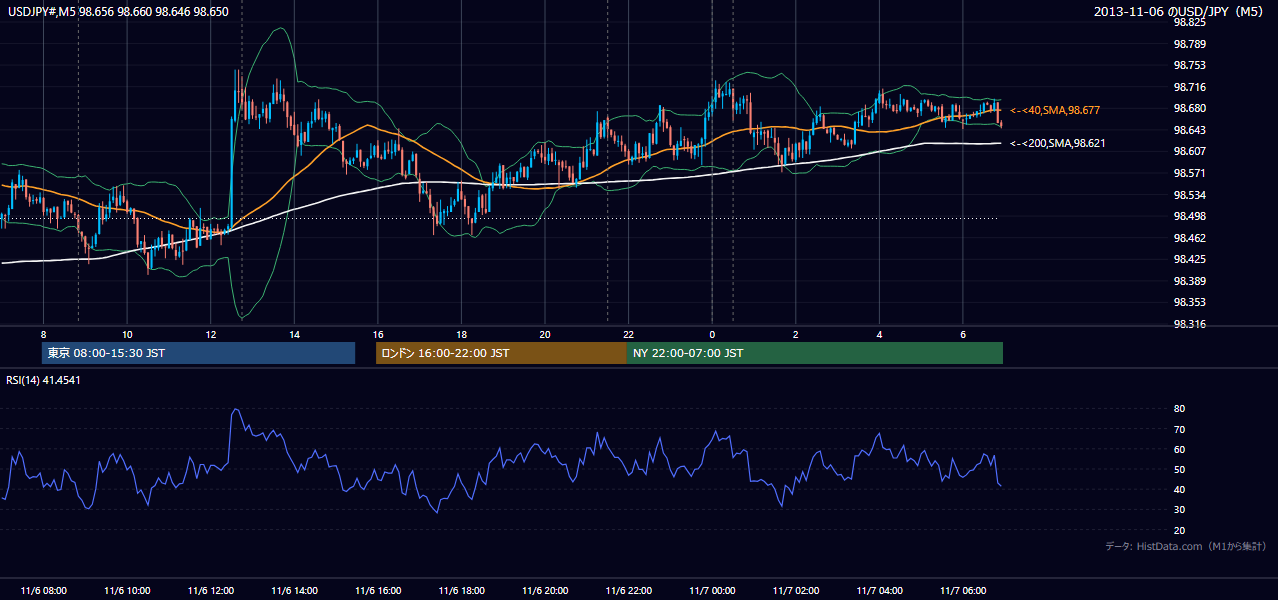Image resolution: width=1278 pixels, height=600 pixels.
Task: Click price axis value 98.643
Action: click(x=1190, y=130)
